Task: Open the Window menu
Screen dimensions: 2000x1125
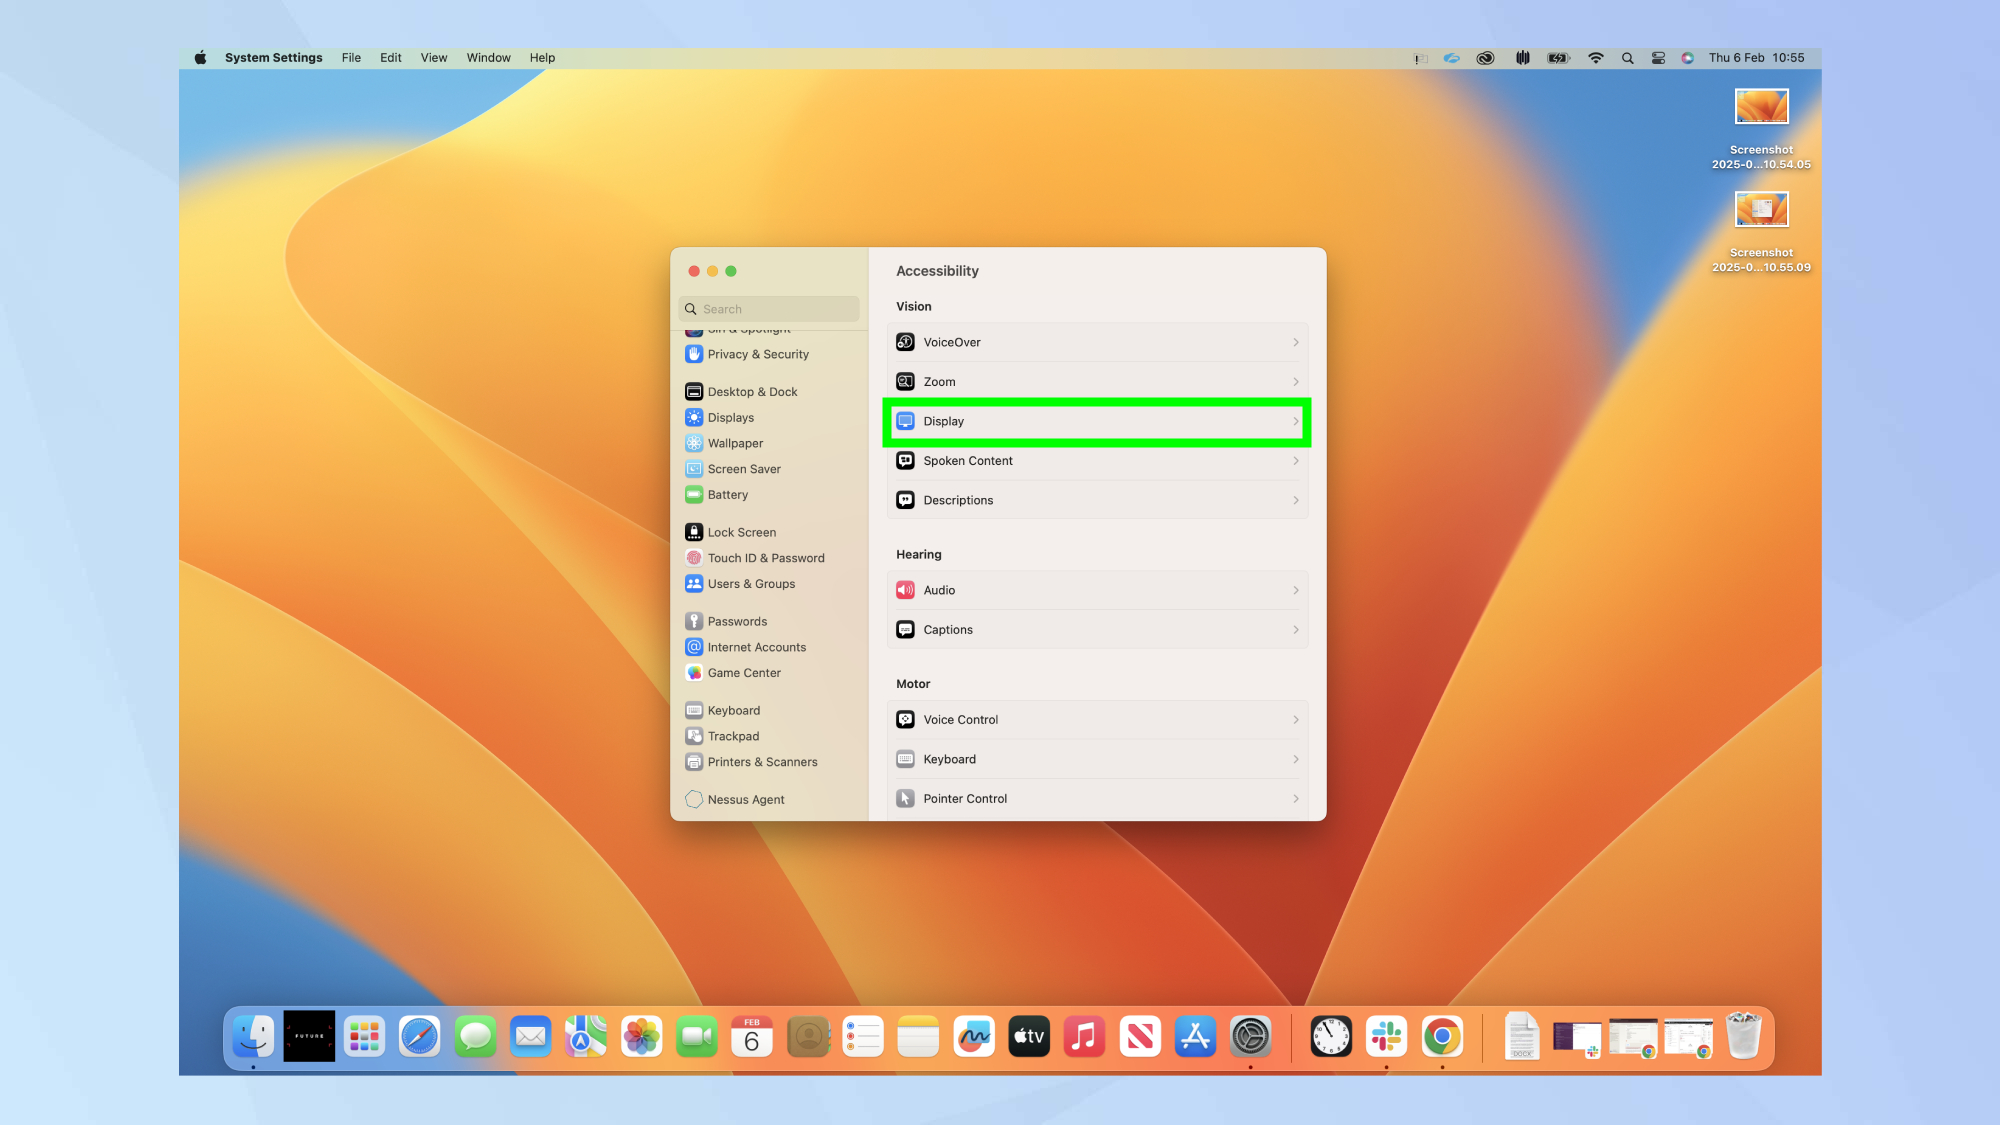Action: click(x=488, y=57)
